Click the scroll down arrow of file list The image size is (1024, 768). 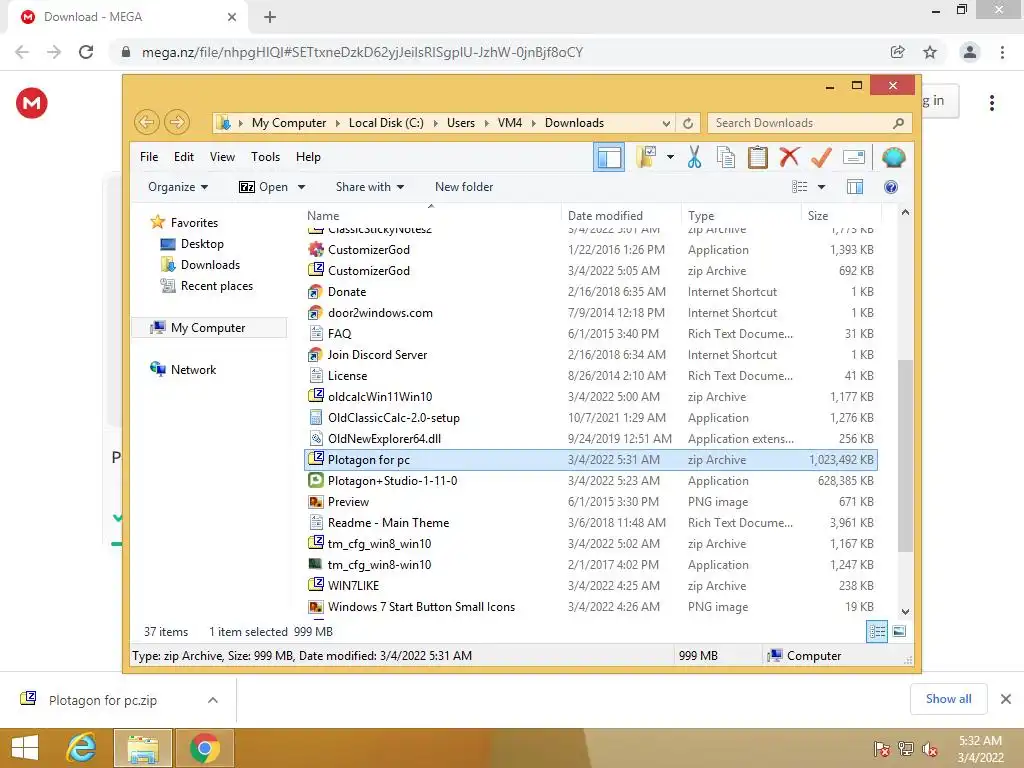tap(905, 612)
